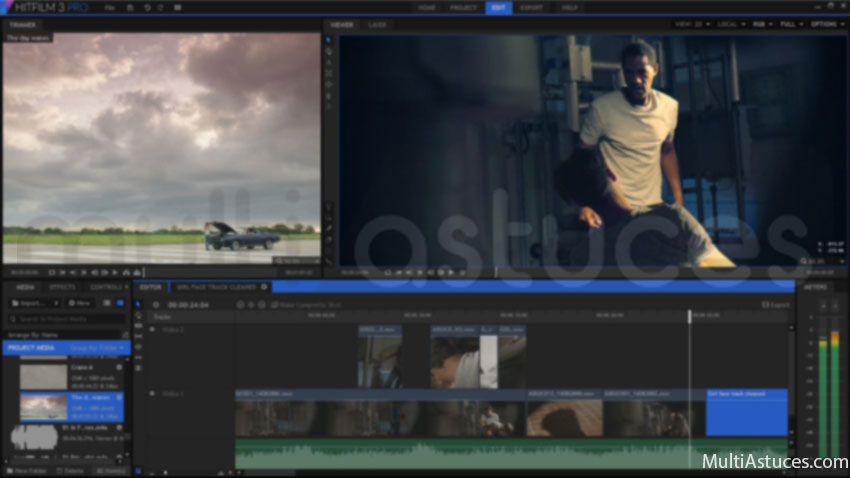Click the Export button above the timeline
The height and width of the screenshot is (478, 850).
tap(775, 304)
